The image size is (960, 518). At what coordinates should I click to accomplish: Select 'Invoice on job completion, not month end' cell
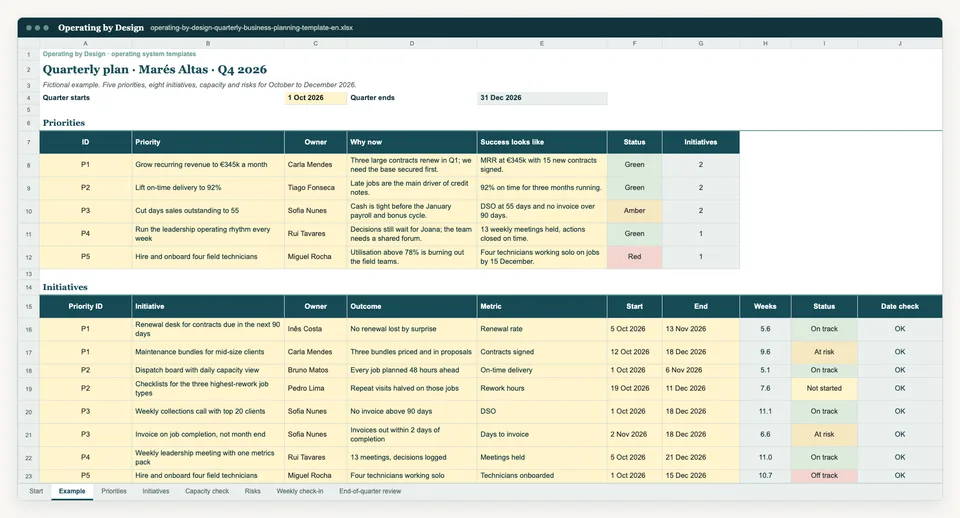208,435
